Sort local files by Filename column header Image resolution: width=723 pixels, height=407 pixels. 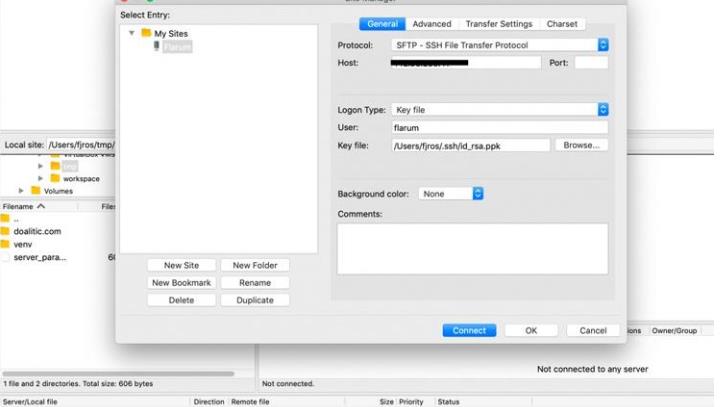click(24, 206)
